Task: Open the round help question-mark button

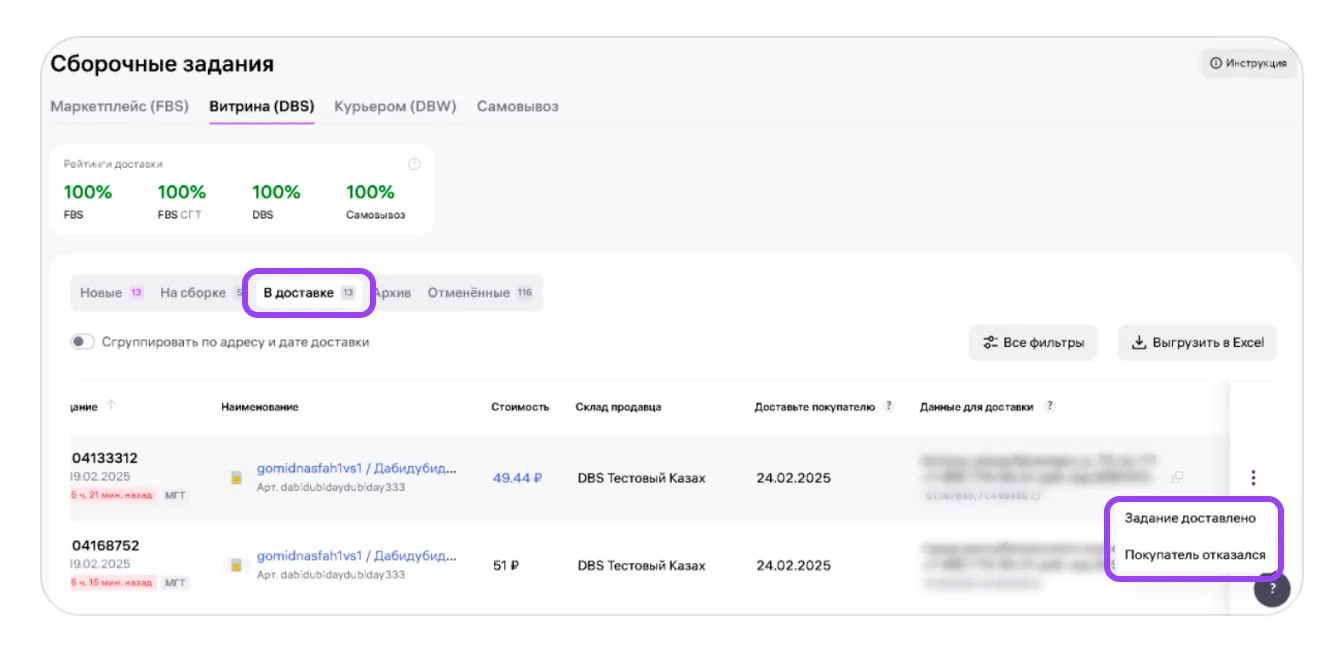Action: click(x=1272, y=589)
